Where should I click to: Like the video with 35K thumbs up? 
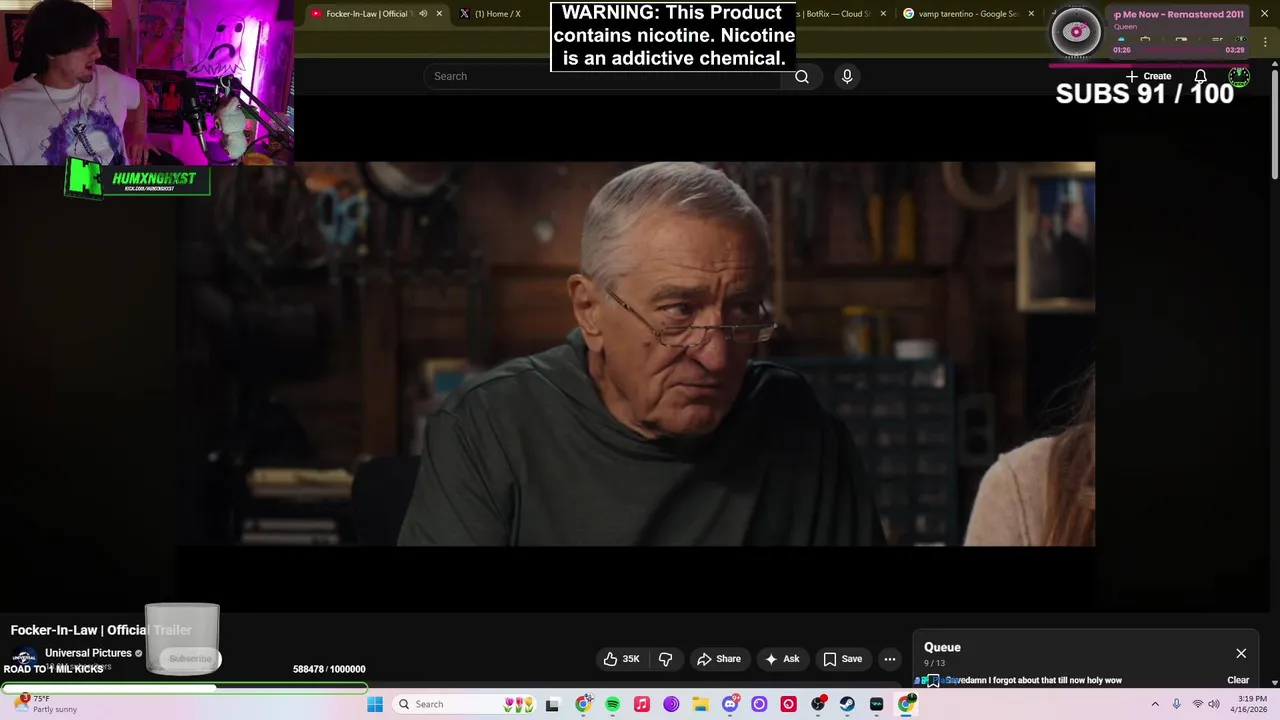(x=621, y=659)
